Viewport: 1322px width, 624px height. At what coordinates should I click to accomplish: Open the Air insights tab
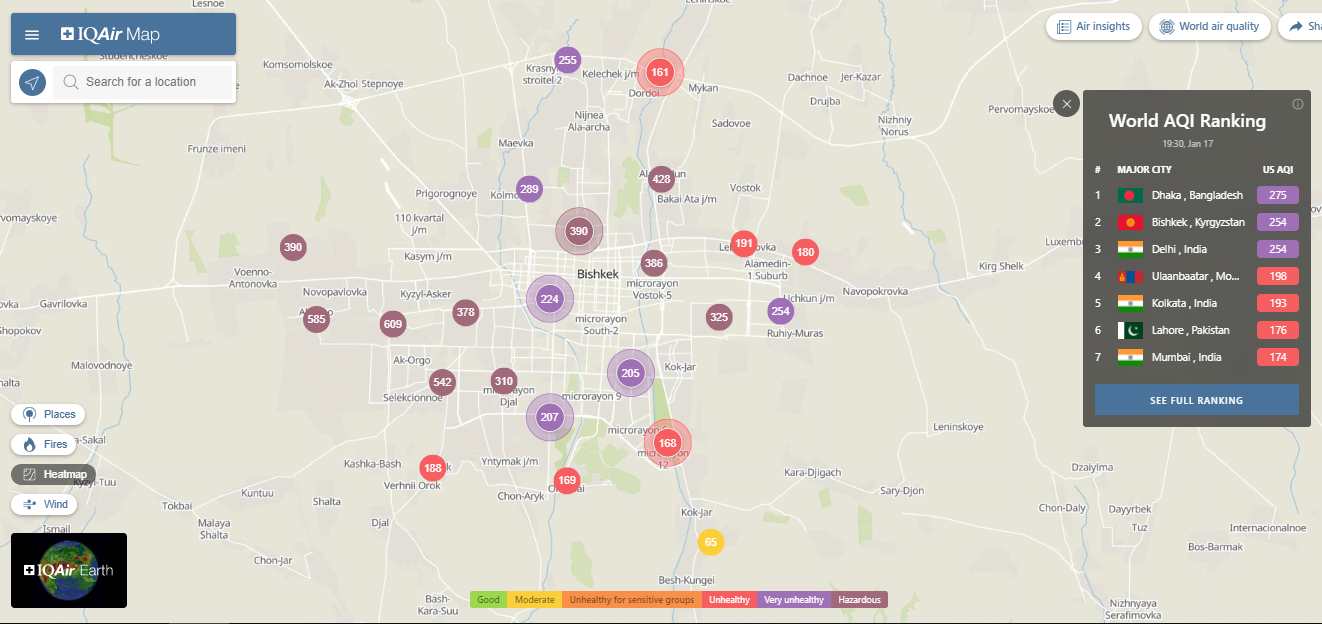click(x=1093, y=27)
